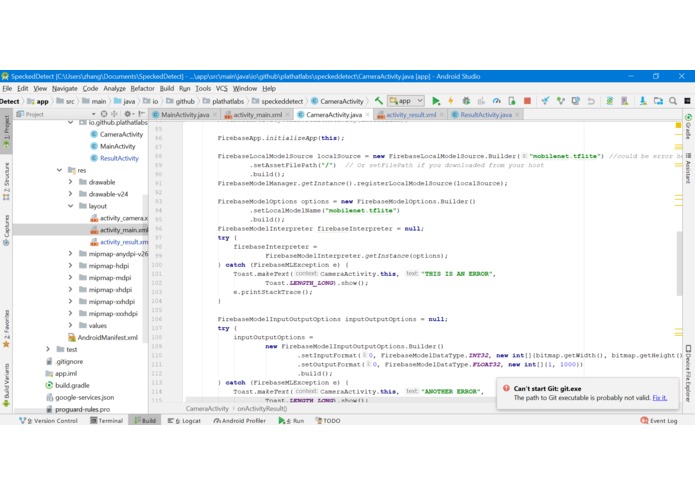Open the Project view dropdown arrow
This screenshot has width=695, height=494.
coord(94,114)
